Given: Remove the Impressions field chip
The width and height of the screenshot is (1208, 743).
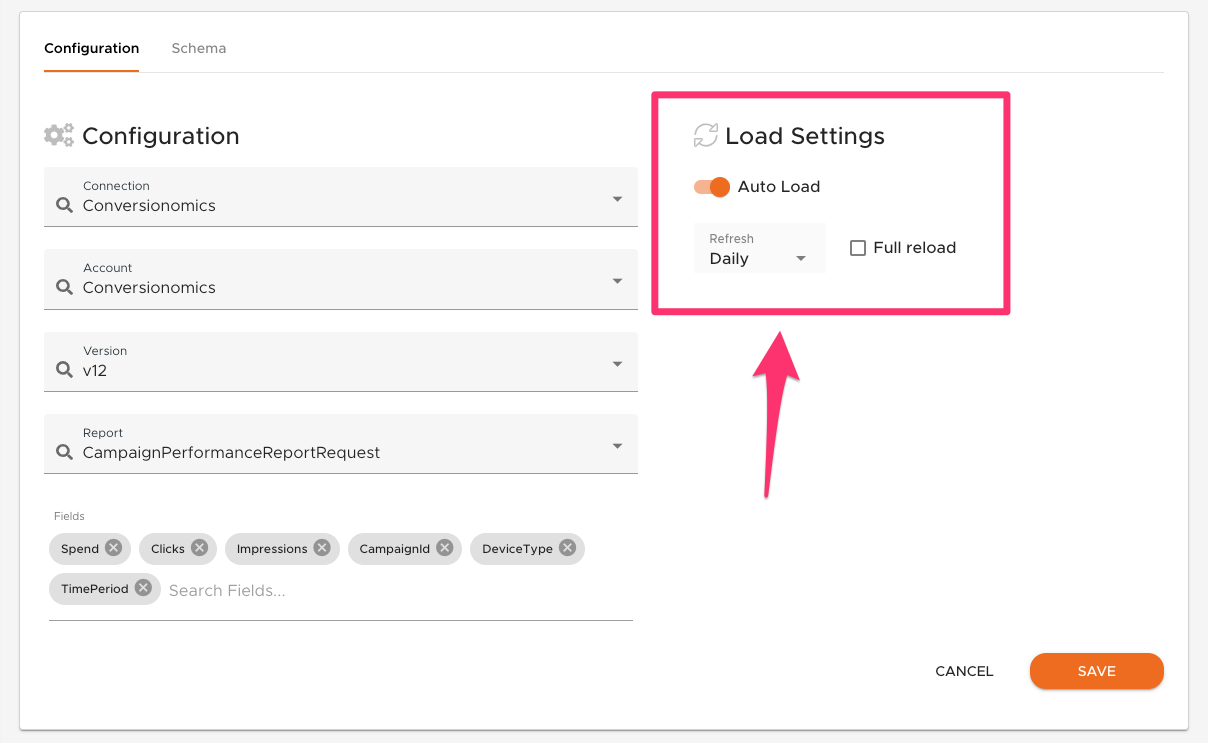Looking at the screenshot, I should pos(321,548).
